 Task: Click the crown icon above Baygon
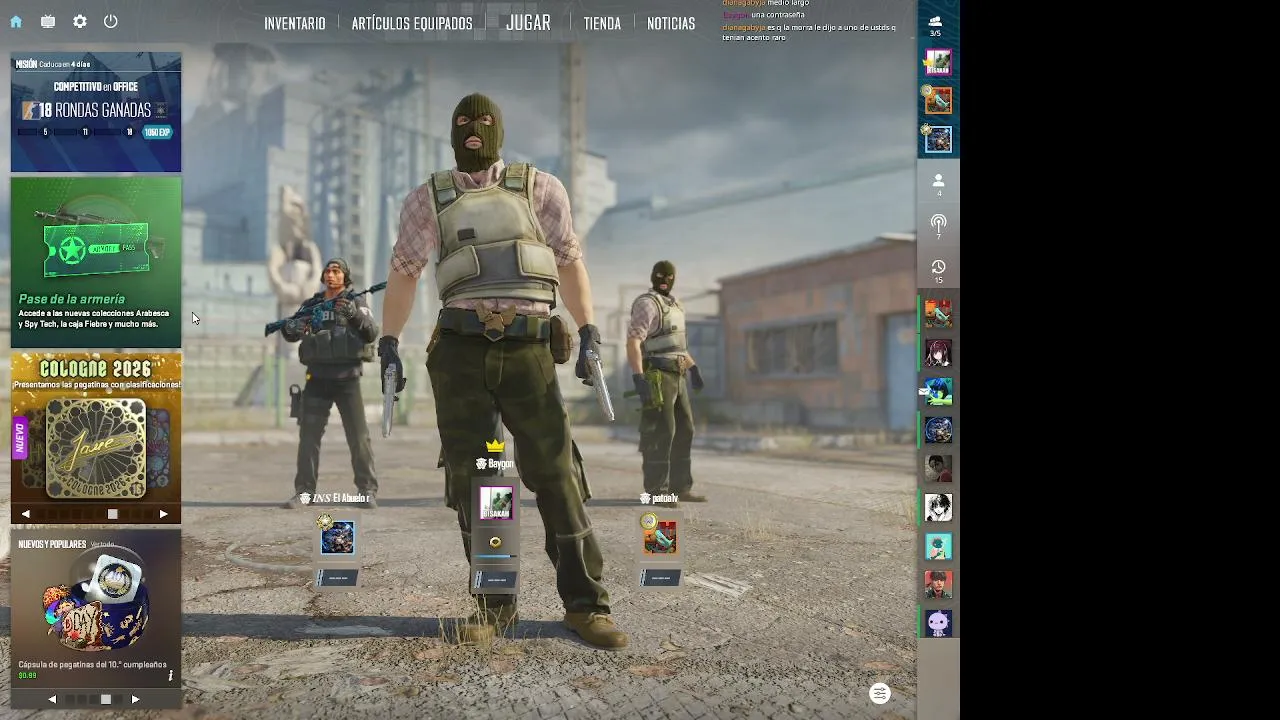(495, 446)
